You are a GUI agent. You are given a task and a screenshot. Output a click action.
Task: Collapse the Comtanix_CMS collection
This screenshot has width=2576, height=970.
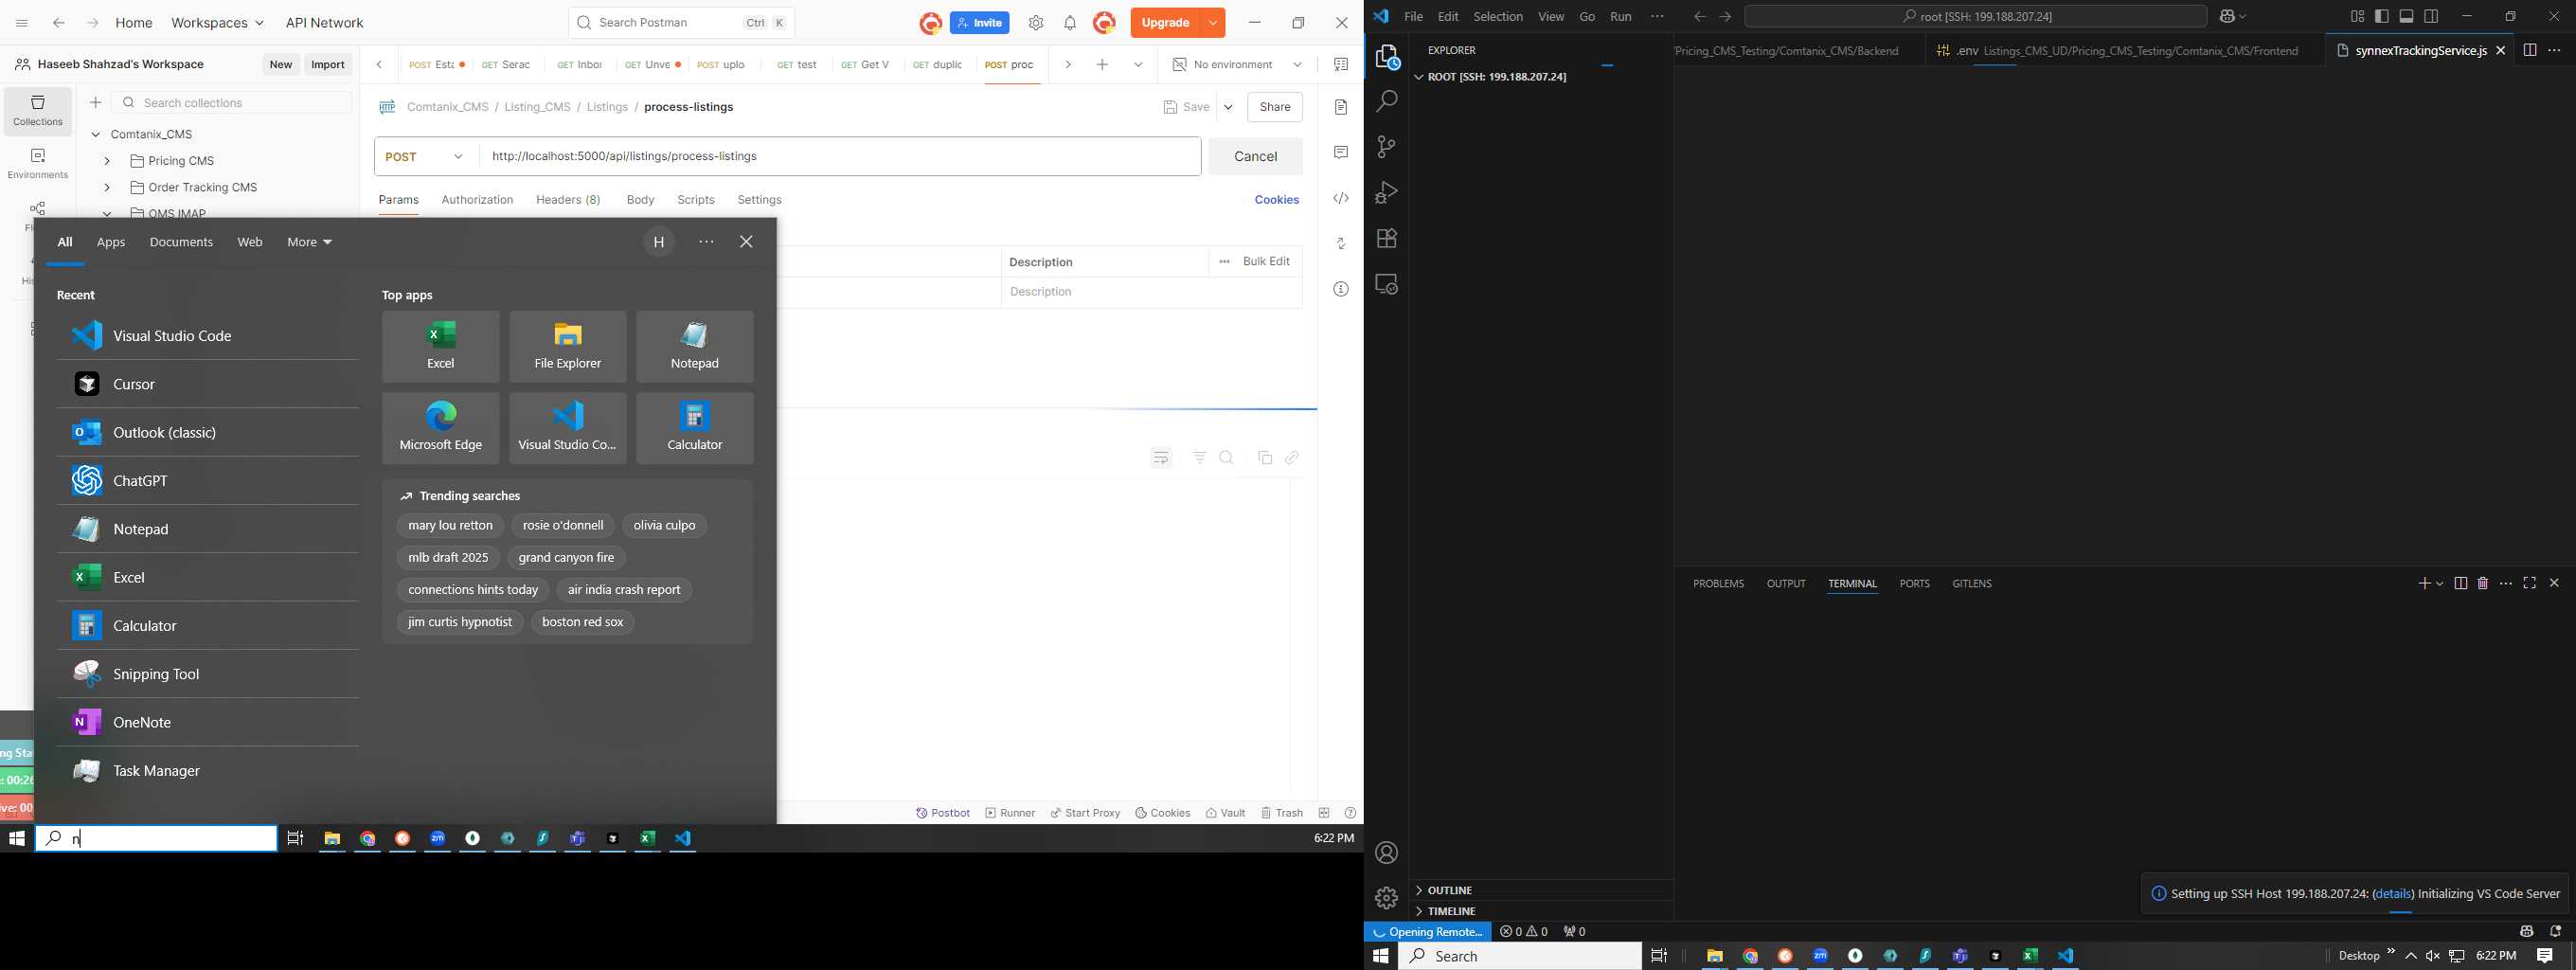click(x=96, y=134)
